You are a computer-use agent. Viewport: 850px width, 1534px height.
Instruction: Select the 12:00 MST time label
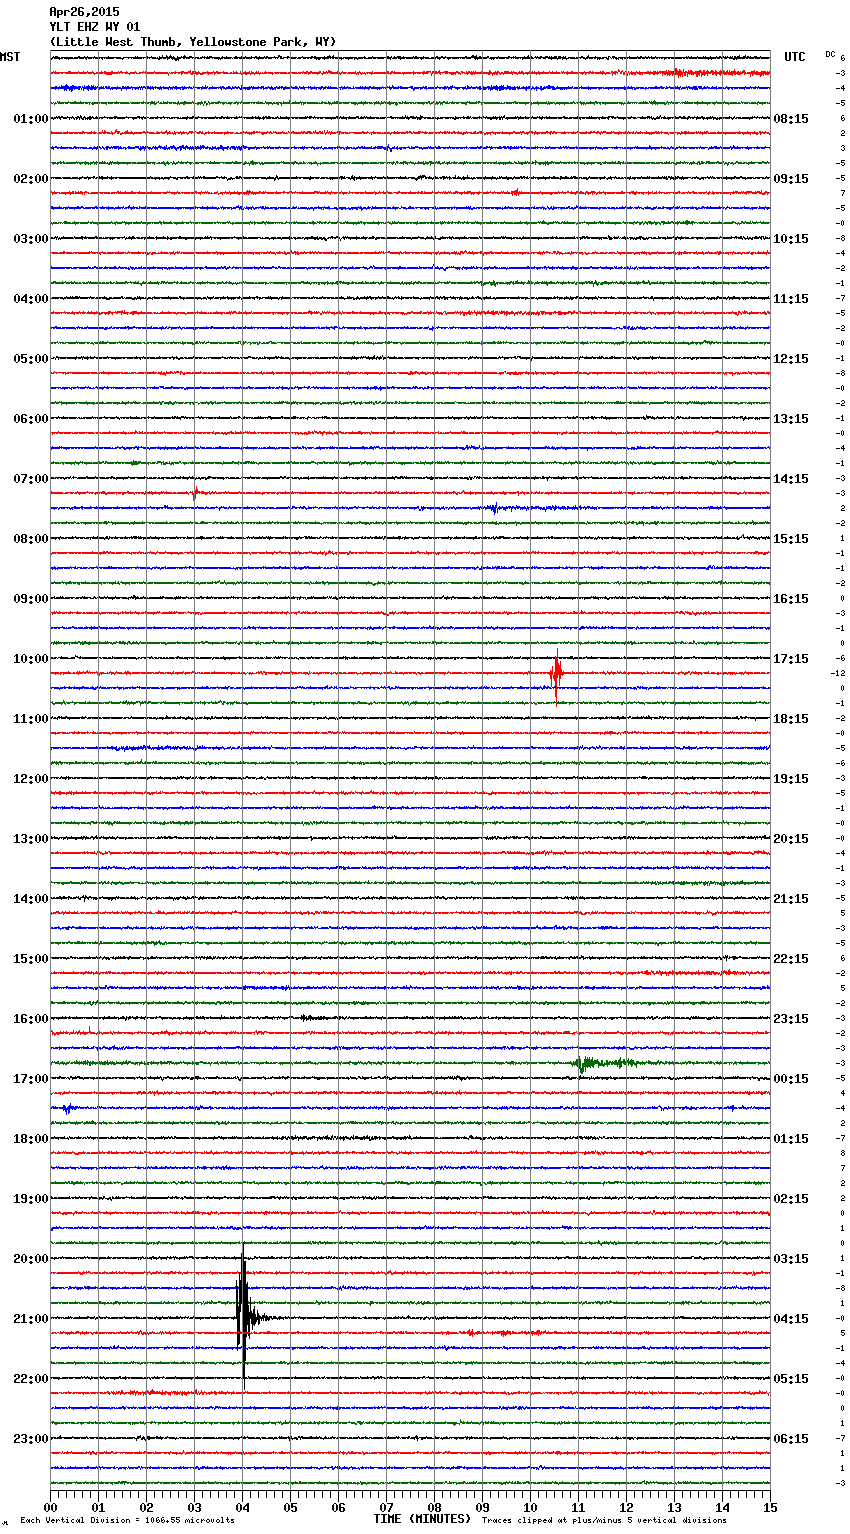tap(31, 779)
